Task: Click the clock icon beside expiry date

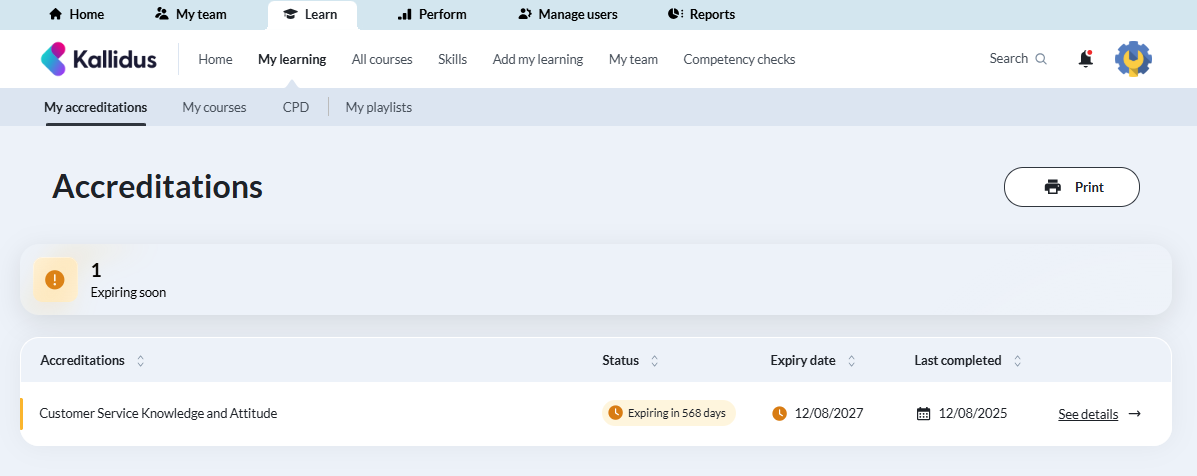Action: click(x=779, y=414)
